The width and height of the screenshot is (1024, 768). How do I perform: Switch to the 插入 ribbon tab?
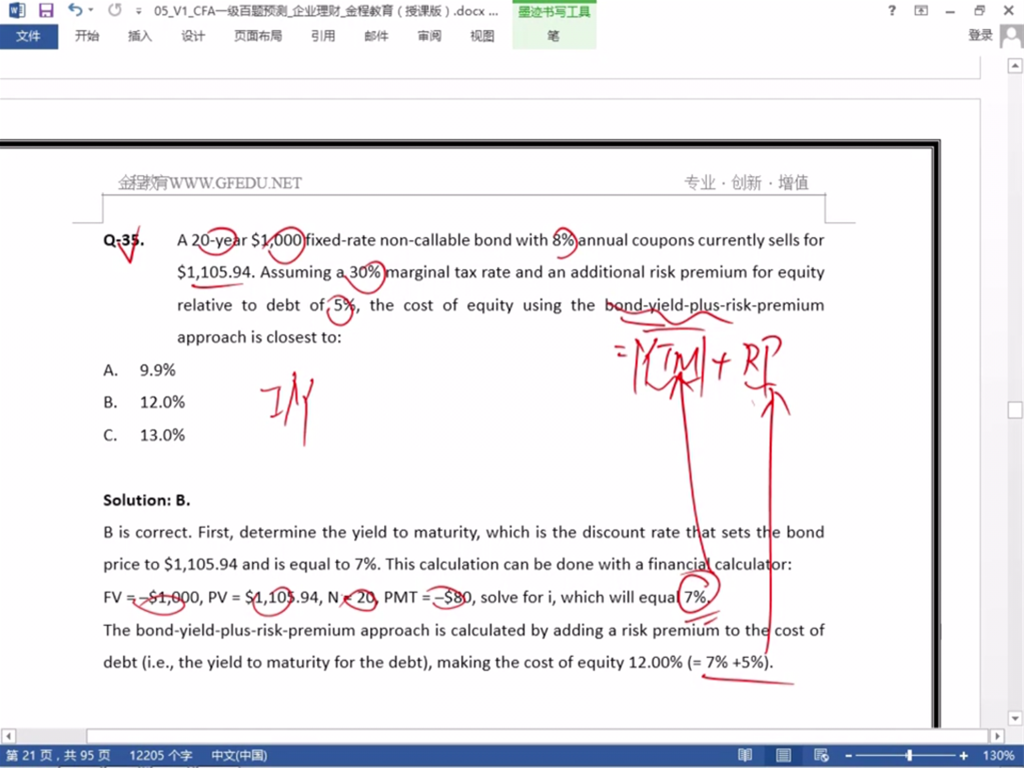coord(140,36)
